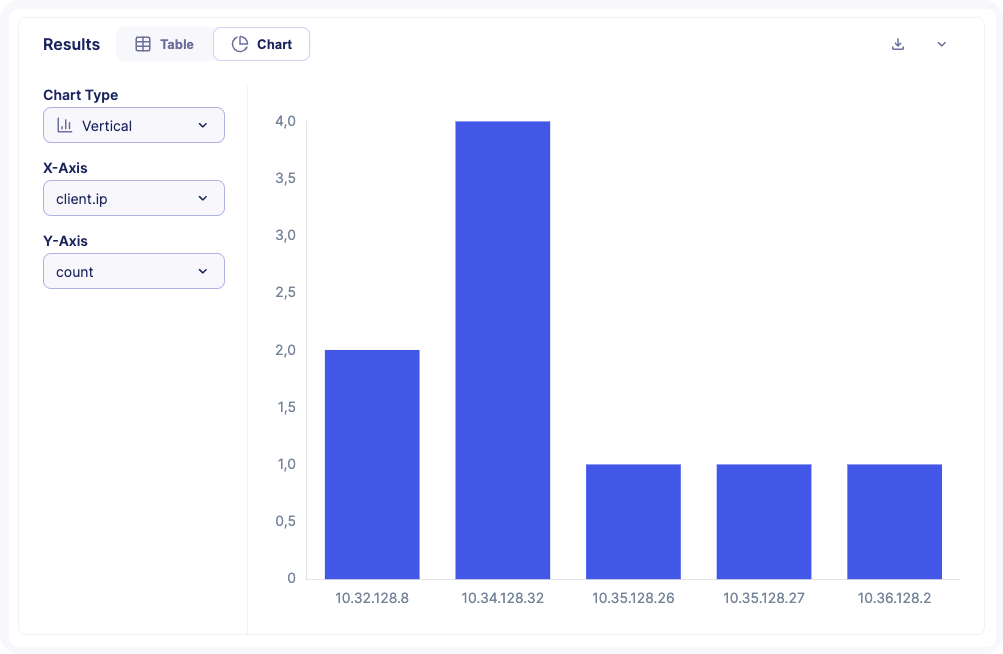Select the 10.36.128.2 bar
1003x654 pixels.
point(894,521)
